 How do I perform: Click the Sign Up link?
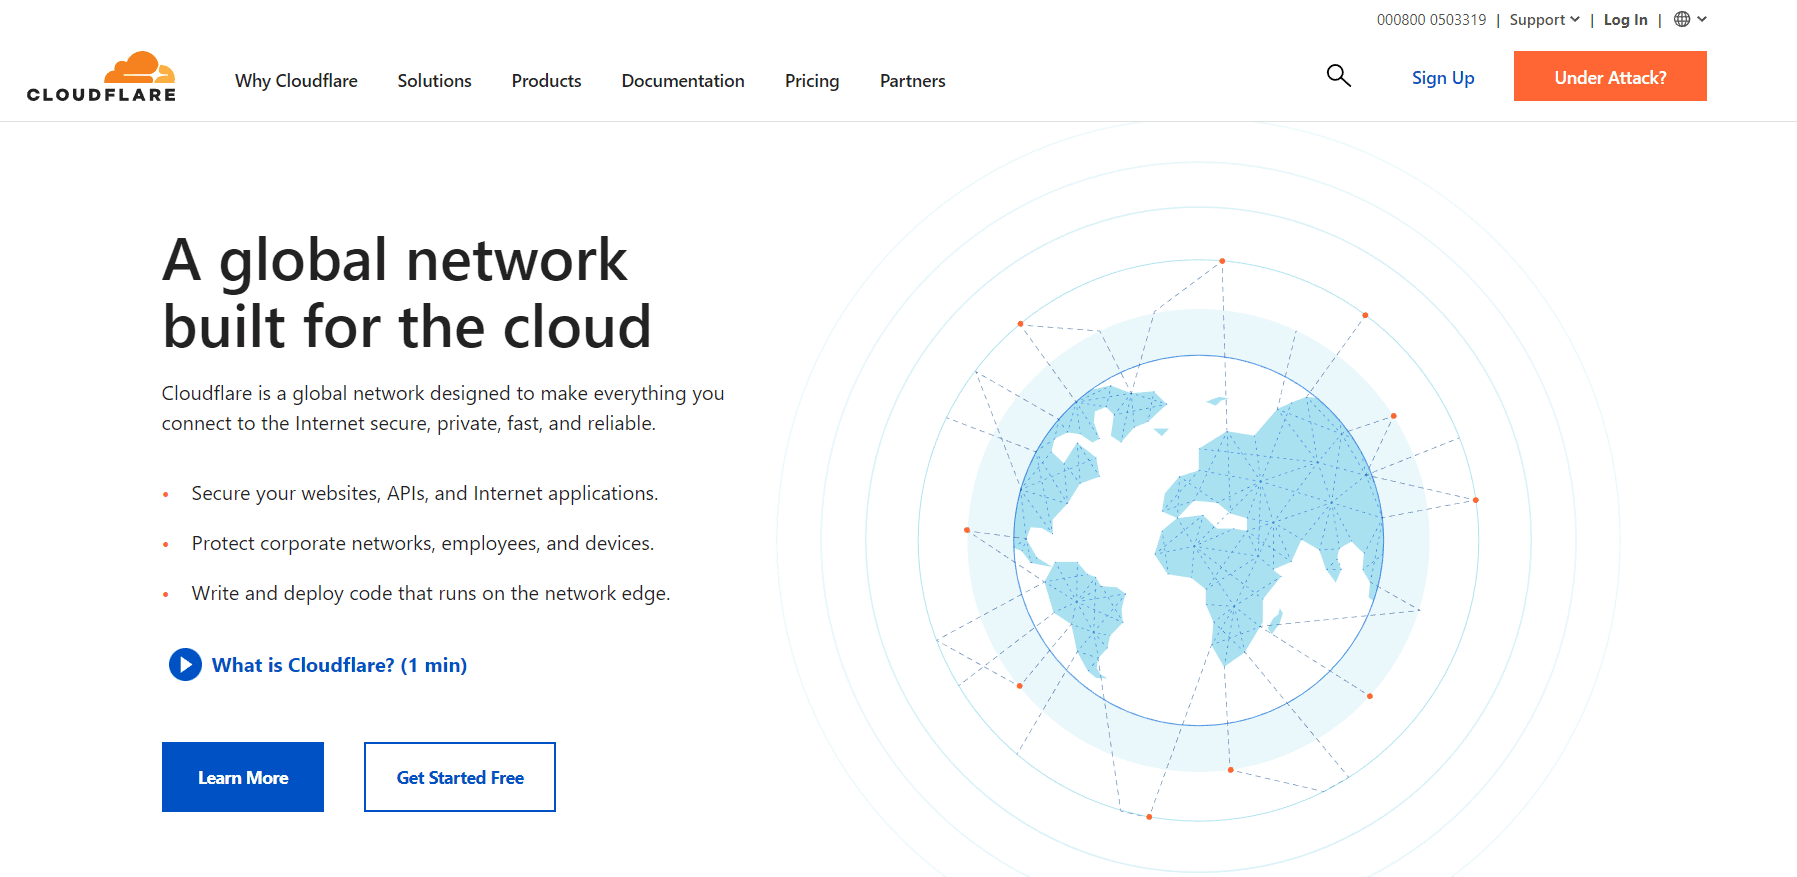pyautogui.click(x=1442, y=78)
